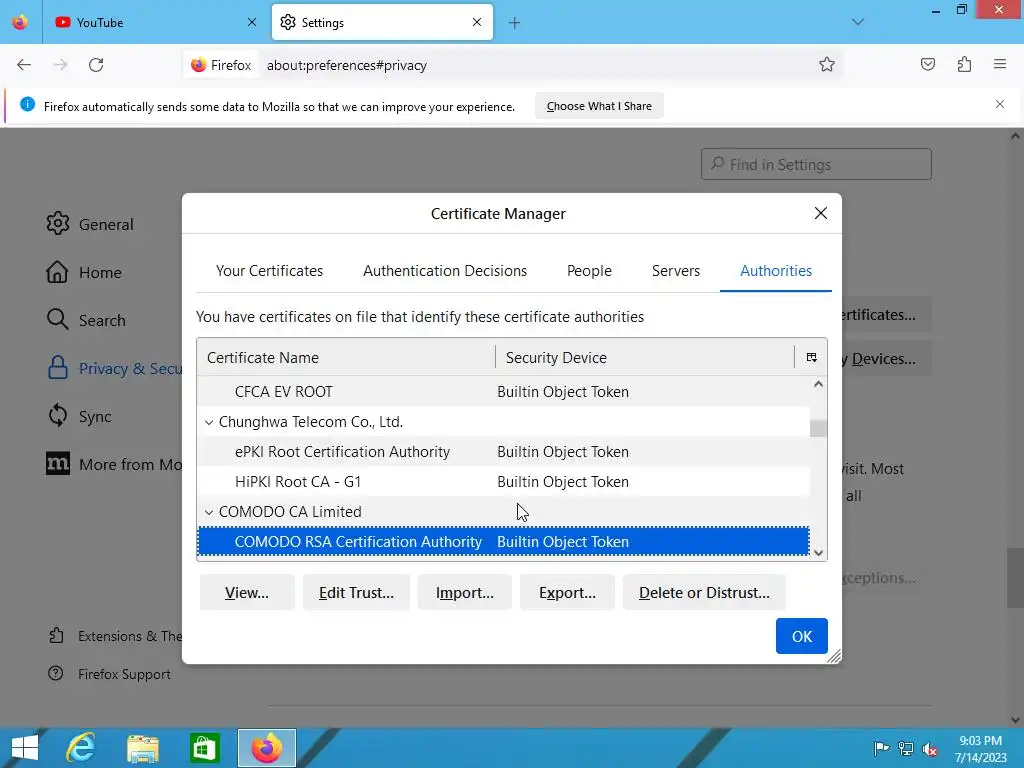
Task: Sort by Security Device column header
Action: 645,357
